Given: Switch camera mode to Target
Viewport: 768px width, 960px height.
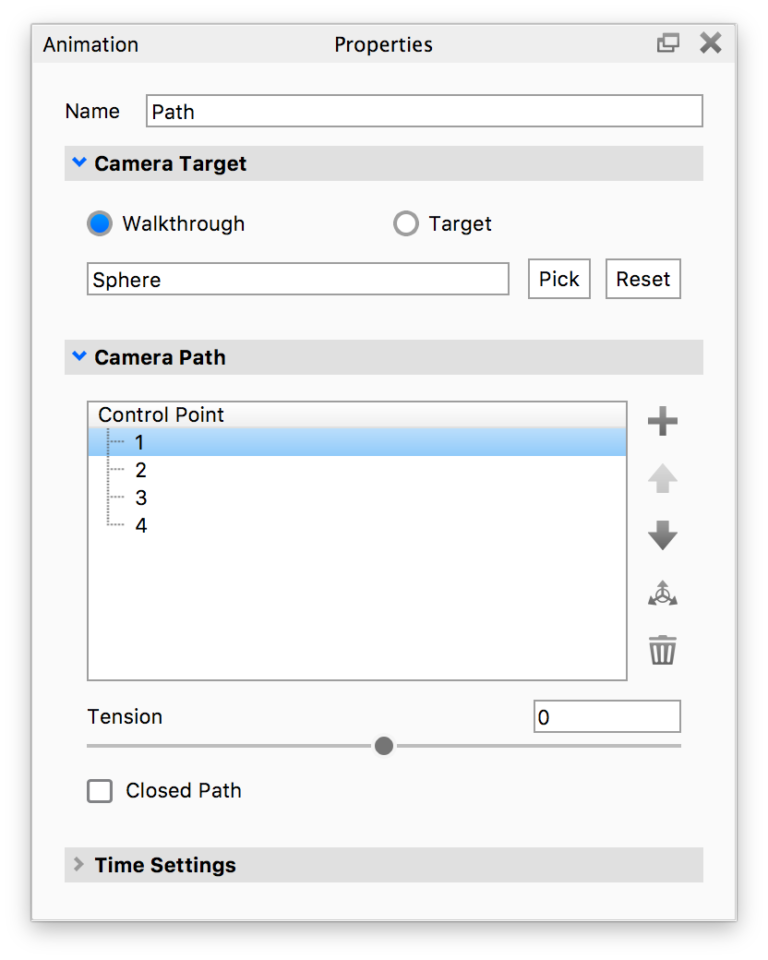Looking at the screenshot, I should point(406,223).
